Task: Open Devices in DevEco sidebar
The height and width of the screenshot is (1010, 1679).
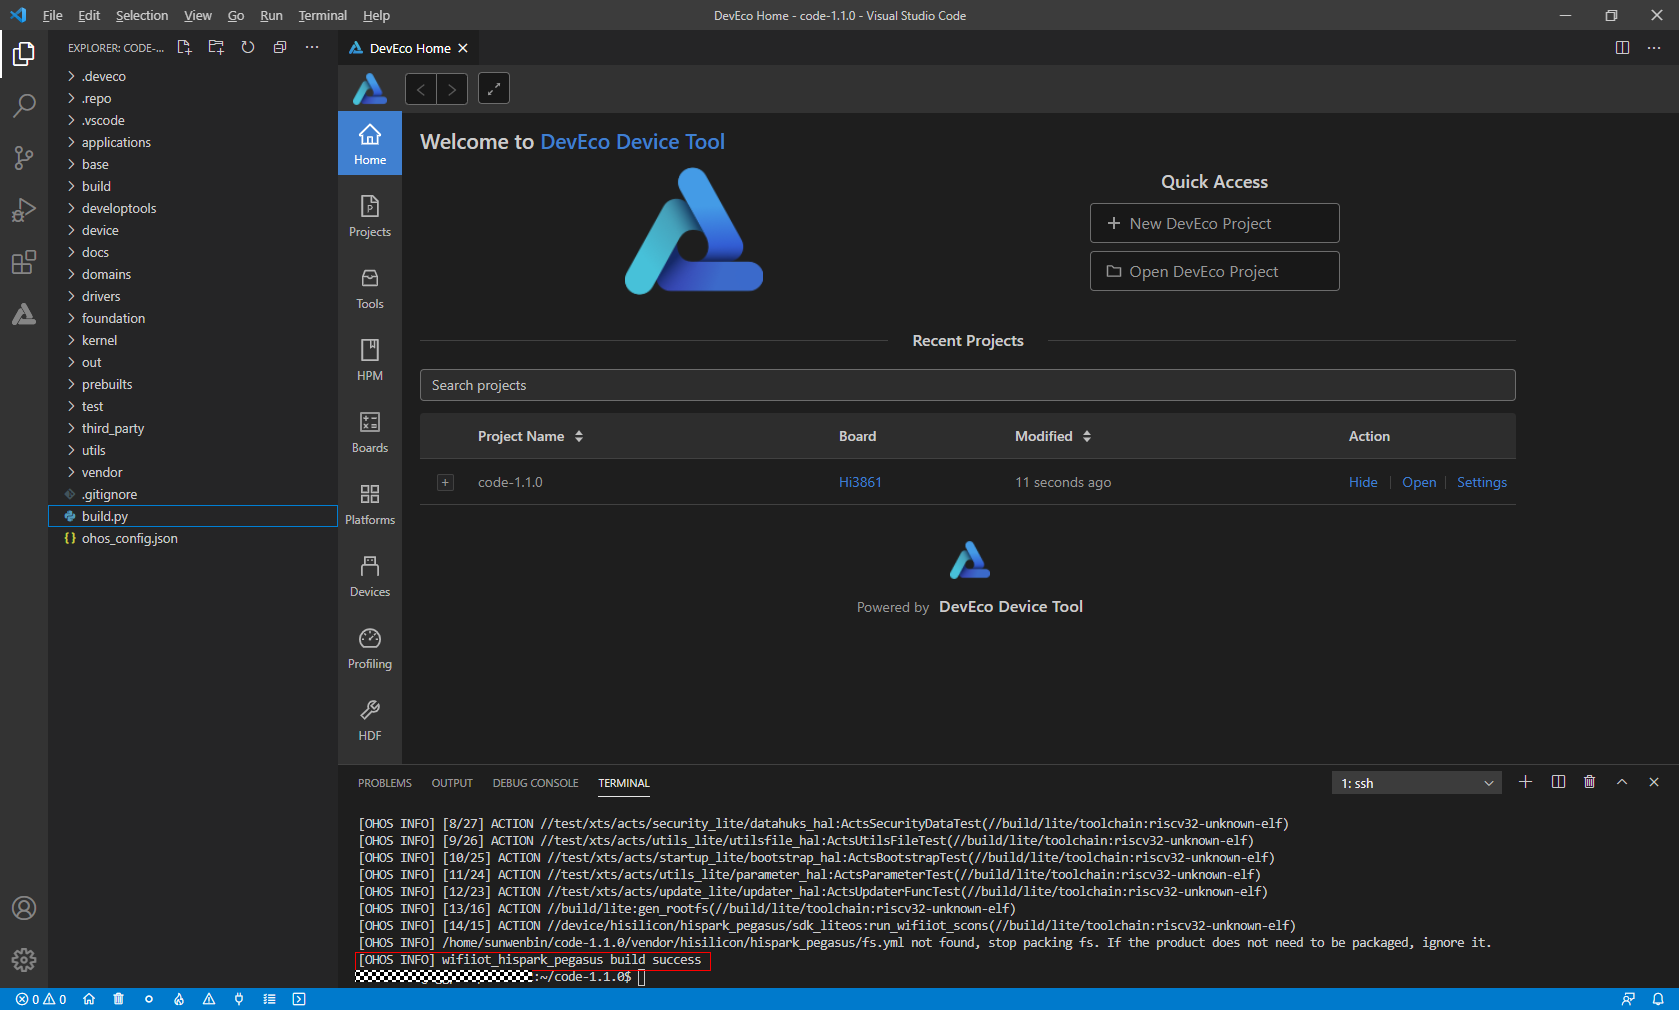Action: point(370,576)
